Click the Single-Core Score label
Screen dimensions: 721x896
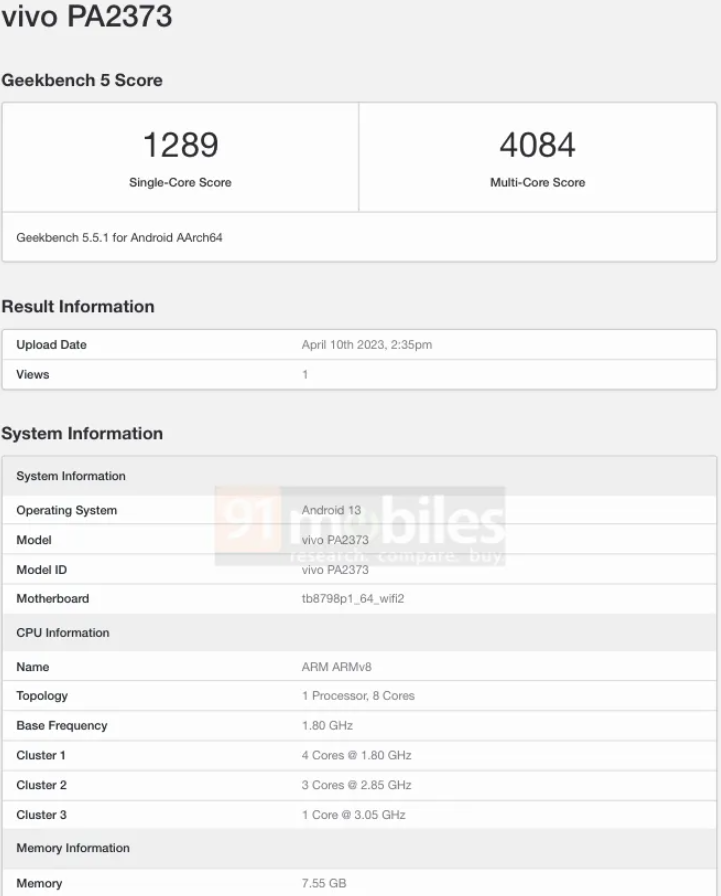[x=180, y=183]
